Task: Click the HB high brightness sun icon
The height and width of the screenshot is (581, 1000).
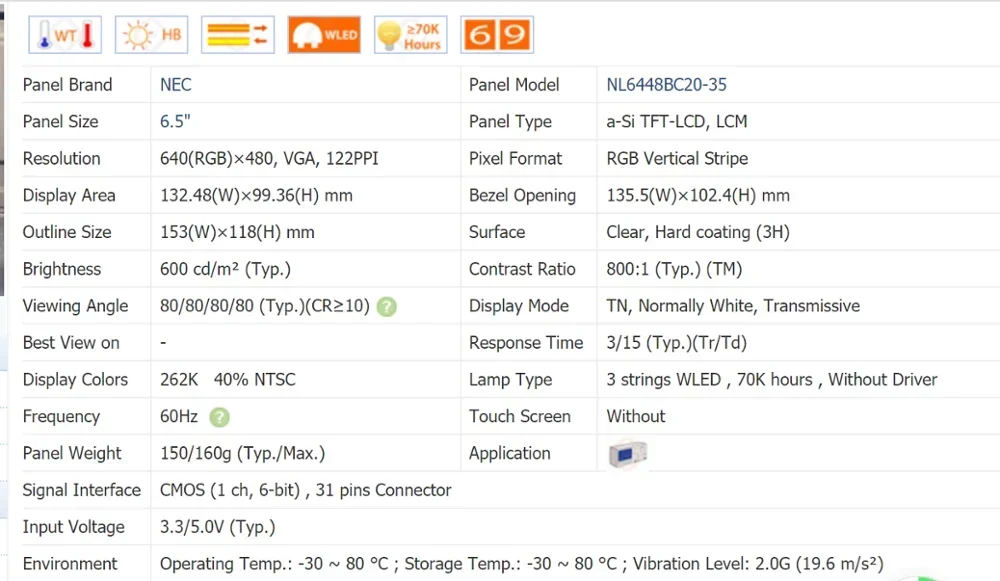Action: tap(151, 33)
